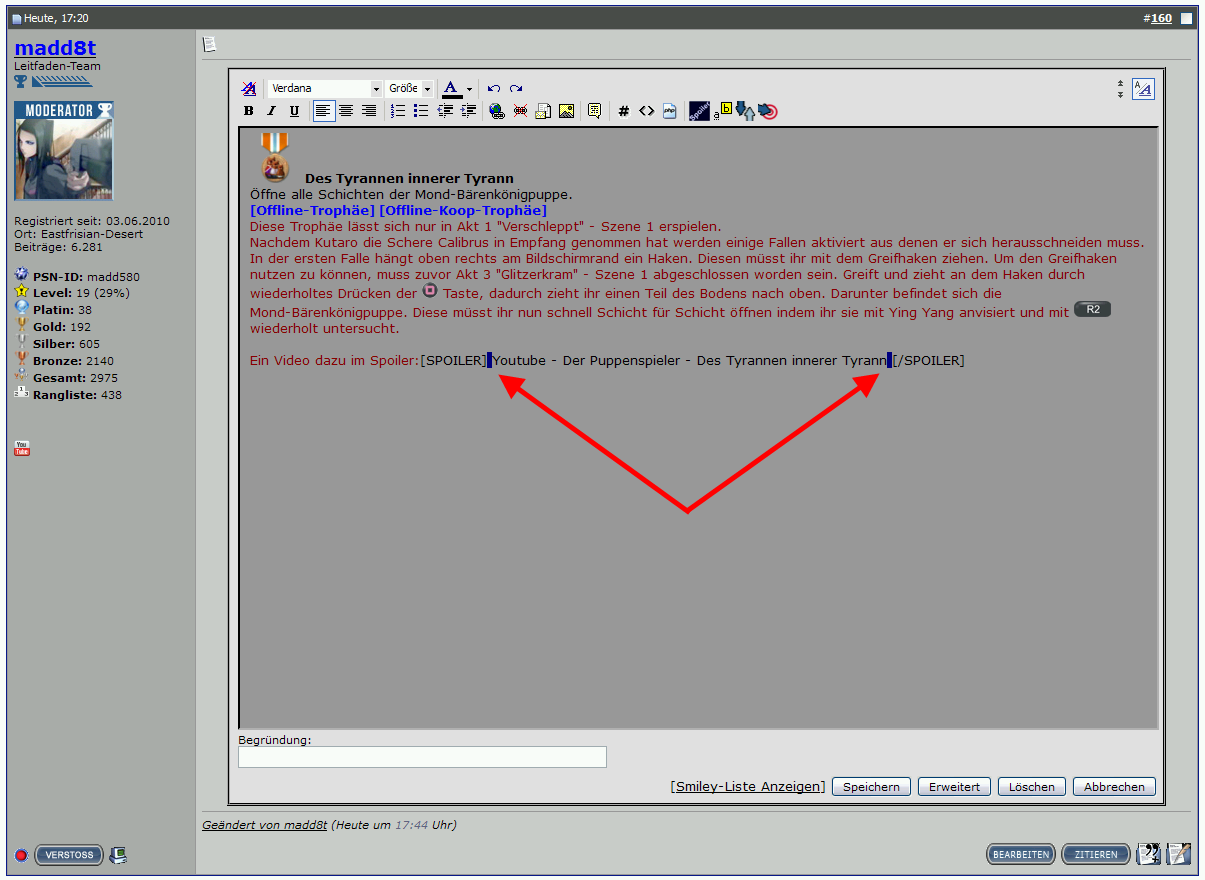The width and height of the screenshot is (1205, 880).
Task: Click the undo arrow
Action: (494, 88)
